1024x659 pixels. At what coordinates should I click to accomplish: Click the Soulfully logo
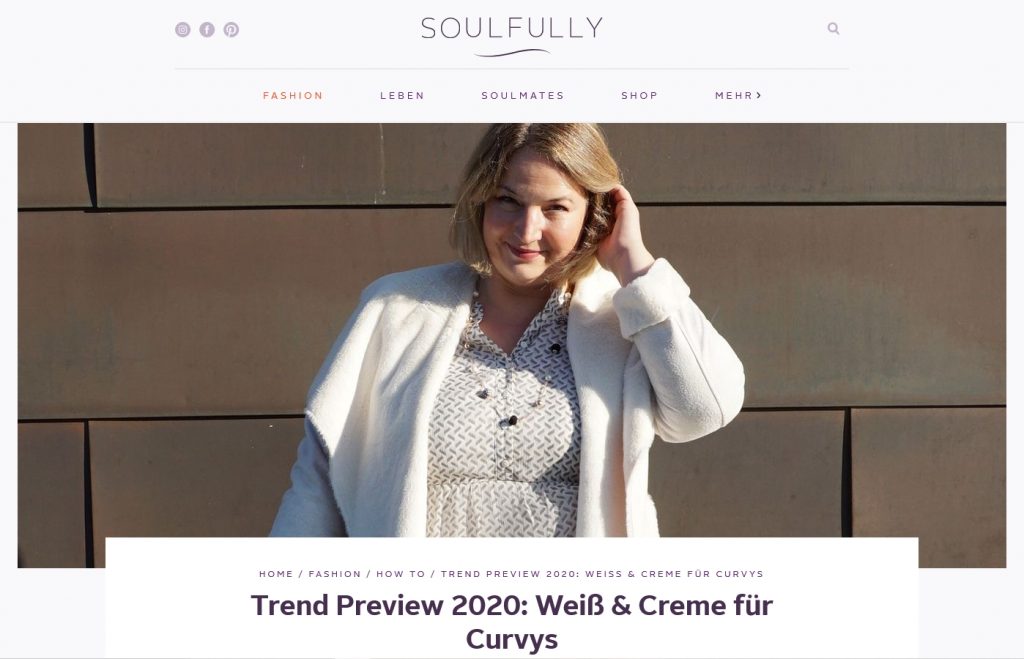click(512, 36)
